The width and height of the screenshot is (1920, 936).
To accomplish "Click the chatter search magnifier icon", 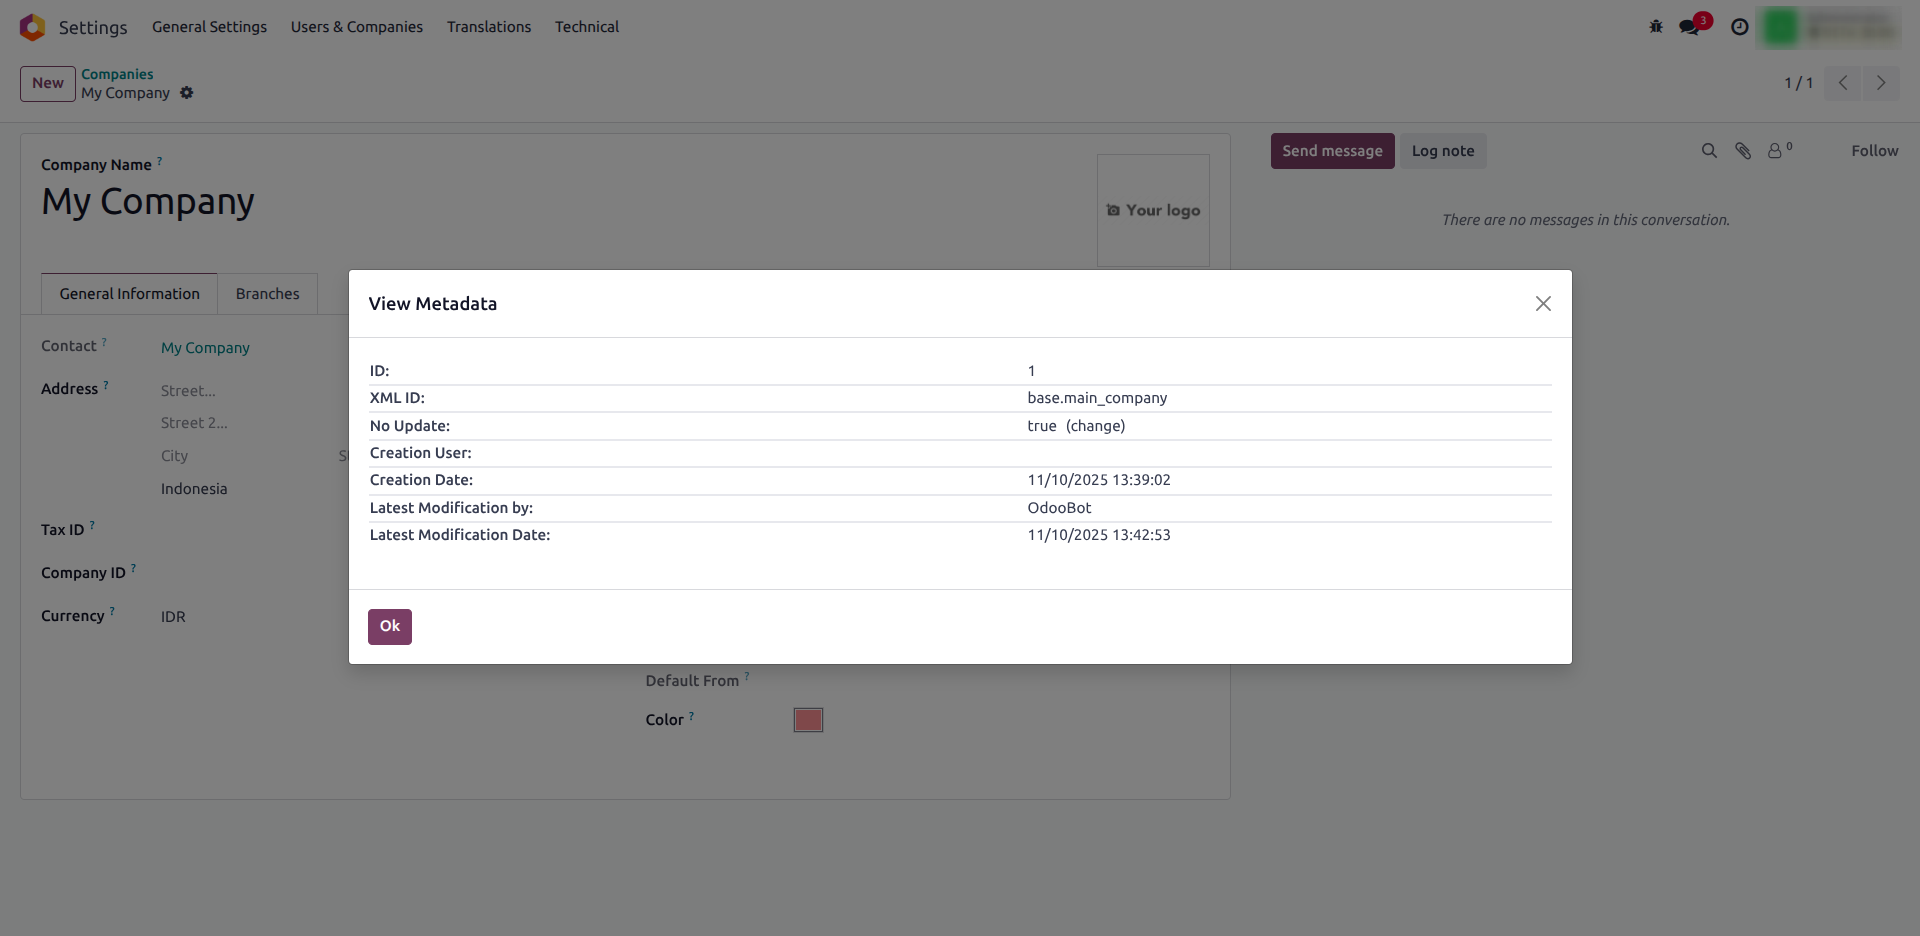I will [x=1709, y=151].
